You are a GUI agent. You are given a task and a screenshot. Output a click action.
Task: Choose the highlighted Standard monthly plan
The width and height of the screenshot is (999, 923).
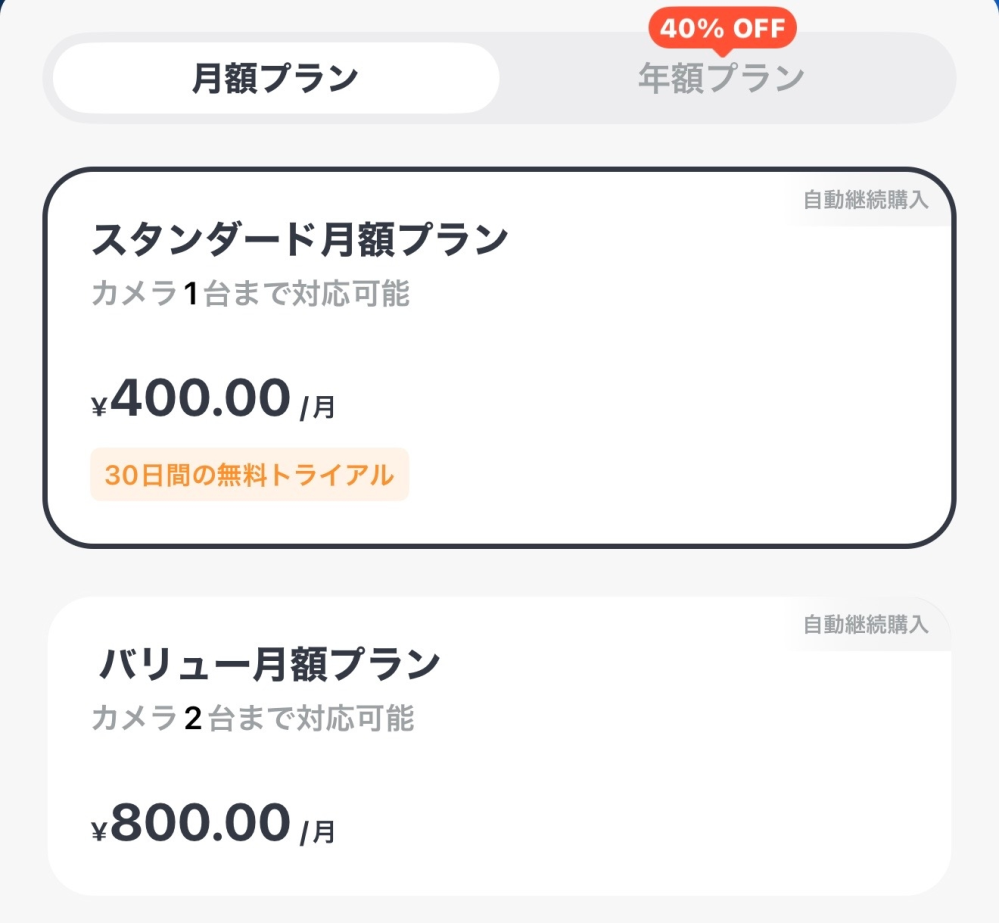tap(498, 355)
